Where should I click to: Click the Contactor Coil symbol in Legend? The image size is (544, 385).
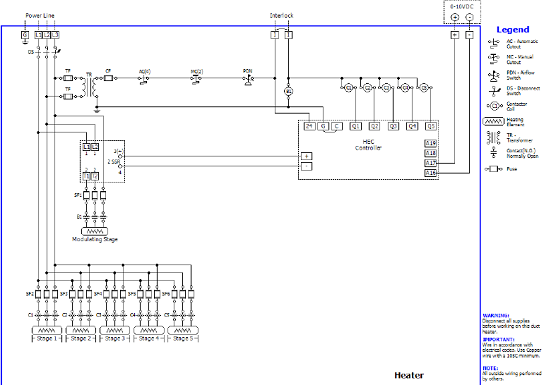(494, 106)
